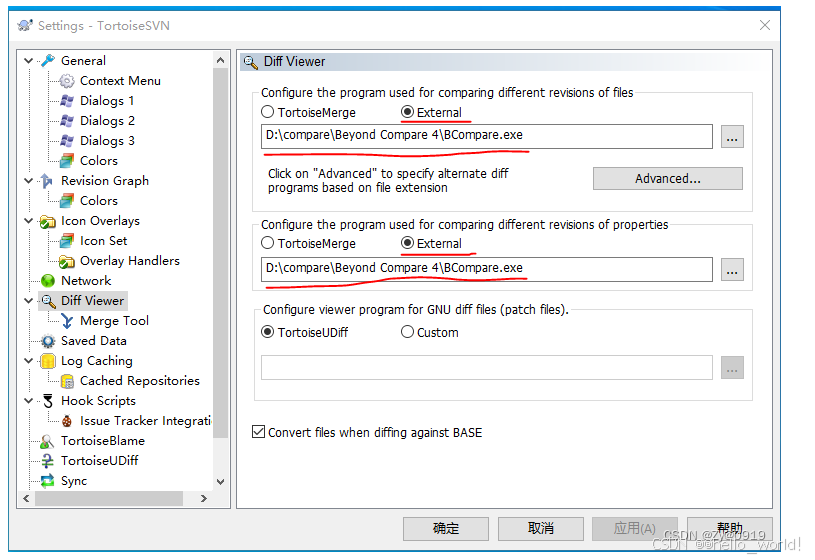Open the Merge Tool settings page
Image resolution: width=815 pixels, height=560 pixels.
(x=114, y=321)
